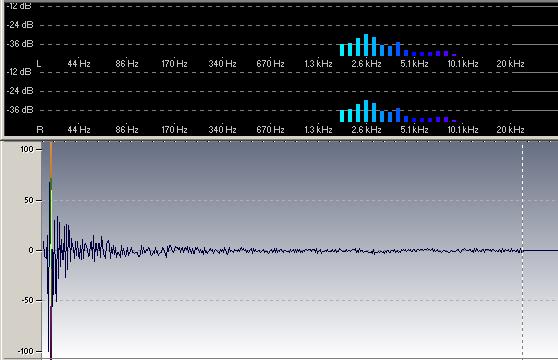Click the R channel 1.3 kHz label
This screenshot has width=558, height=360.
pyautogui.click(x=318, y=130)
